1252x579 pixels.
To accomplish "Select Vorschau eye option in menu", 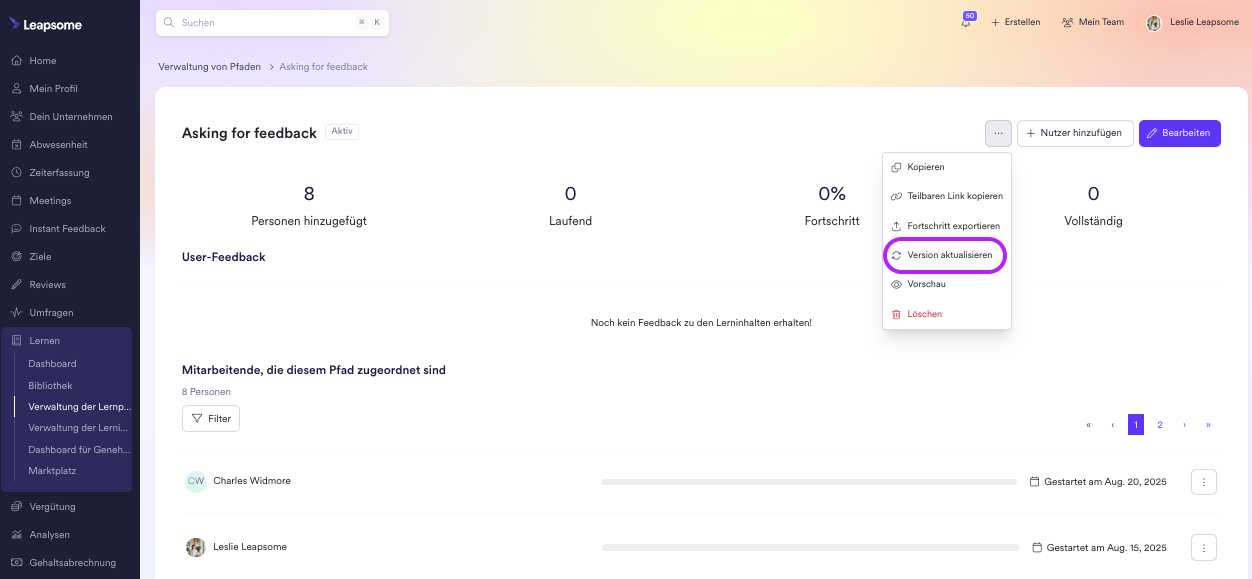I will pyautogui.click(x=925, y=284).
